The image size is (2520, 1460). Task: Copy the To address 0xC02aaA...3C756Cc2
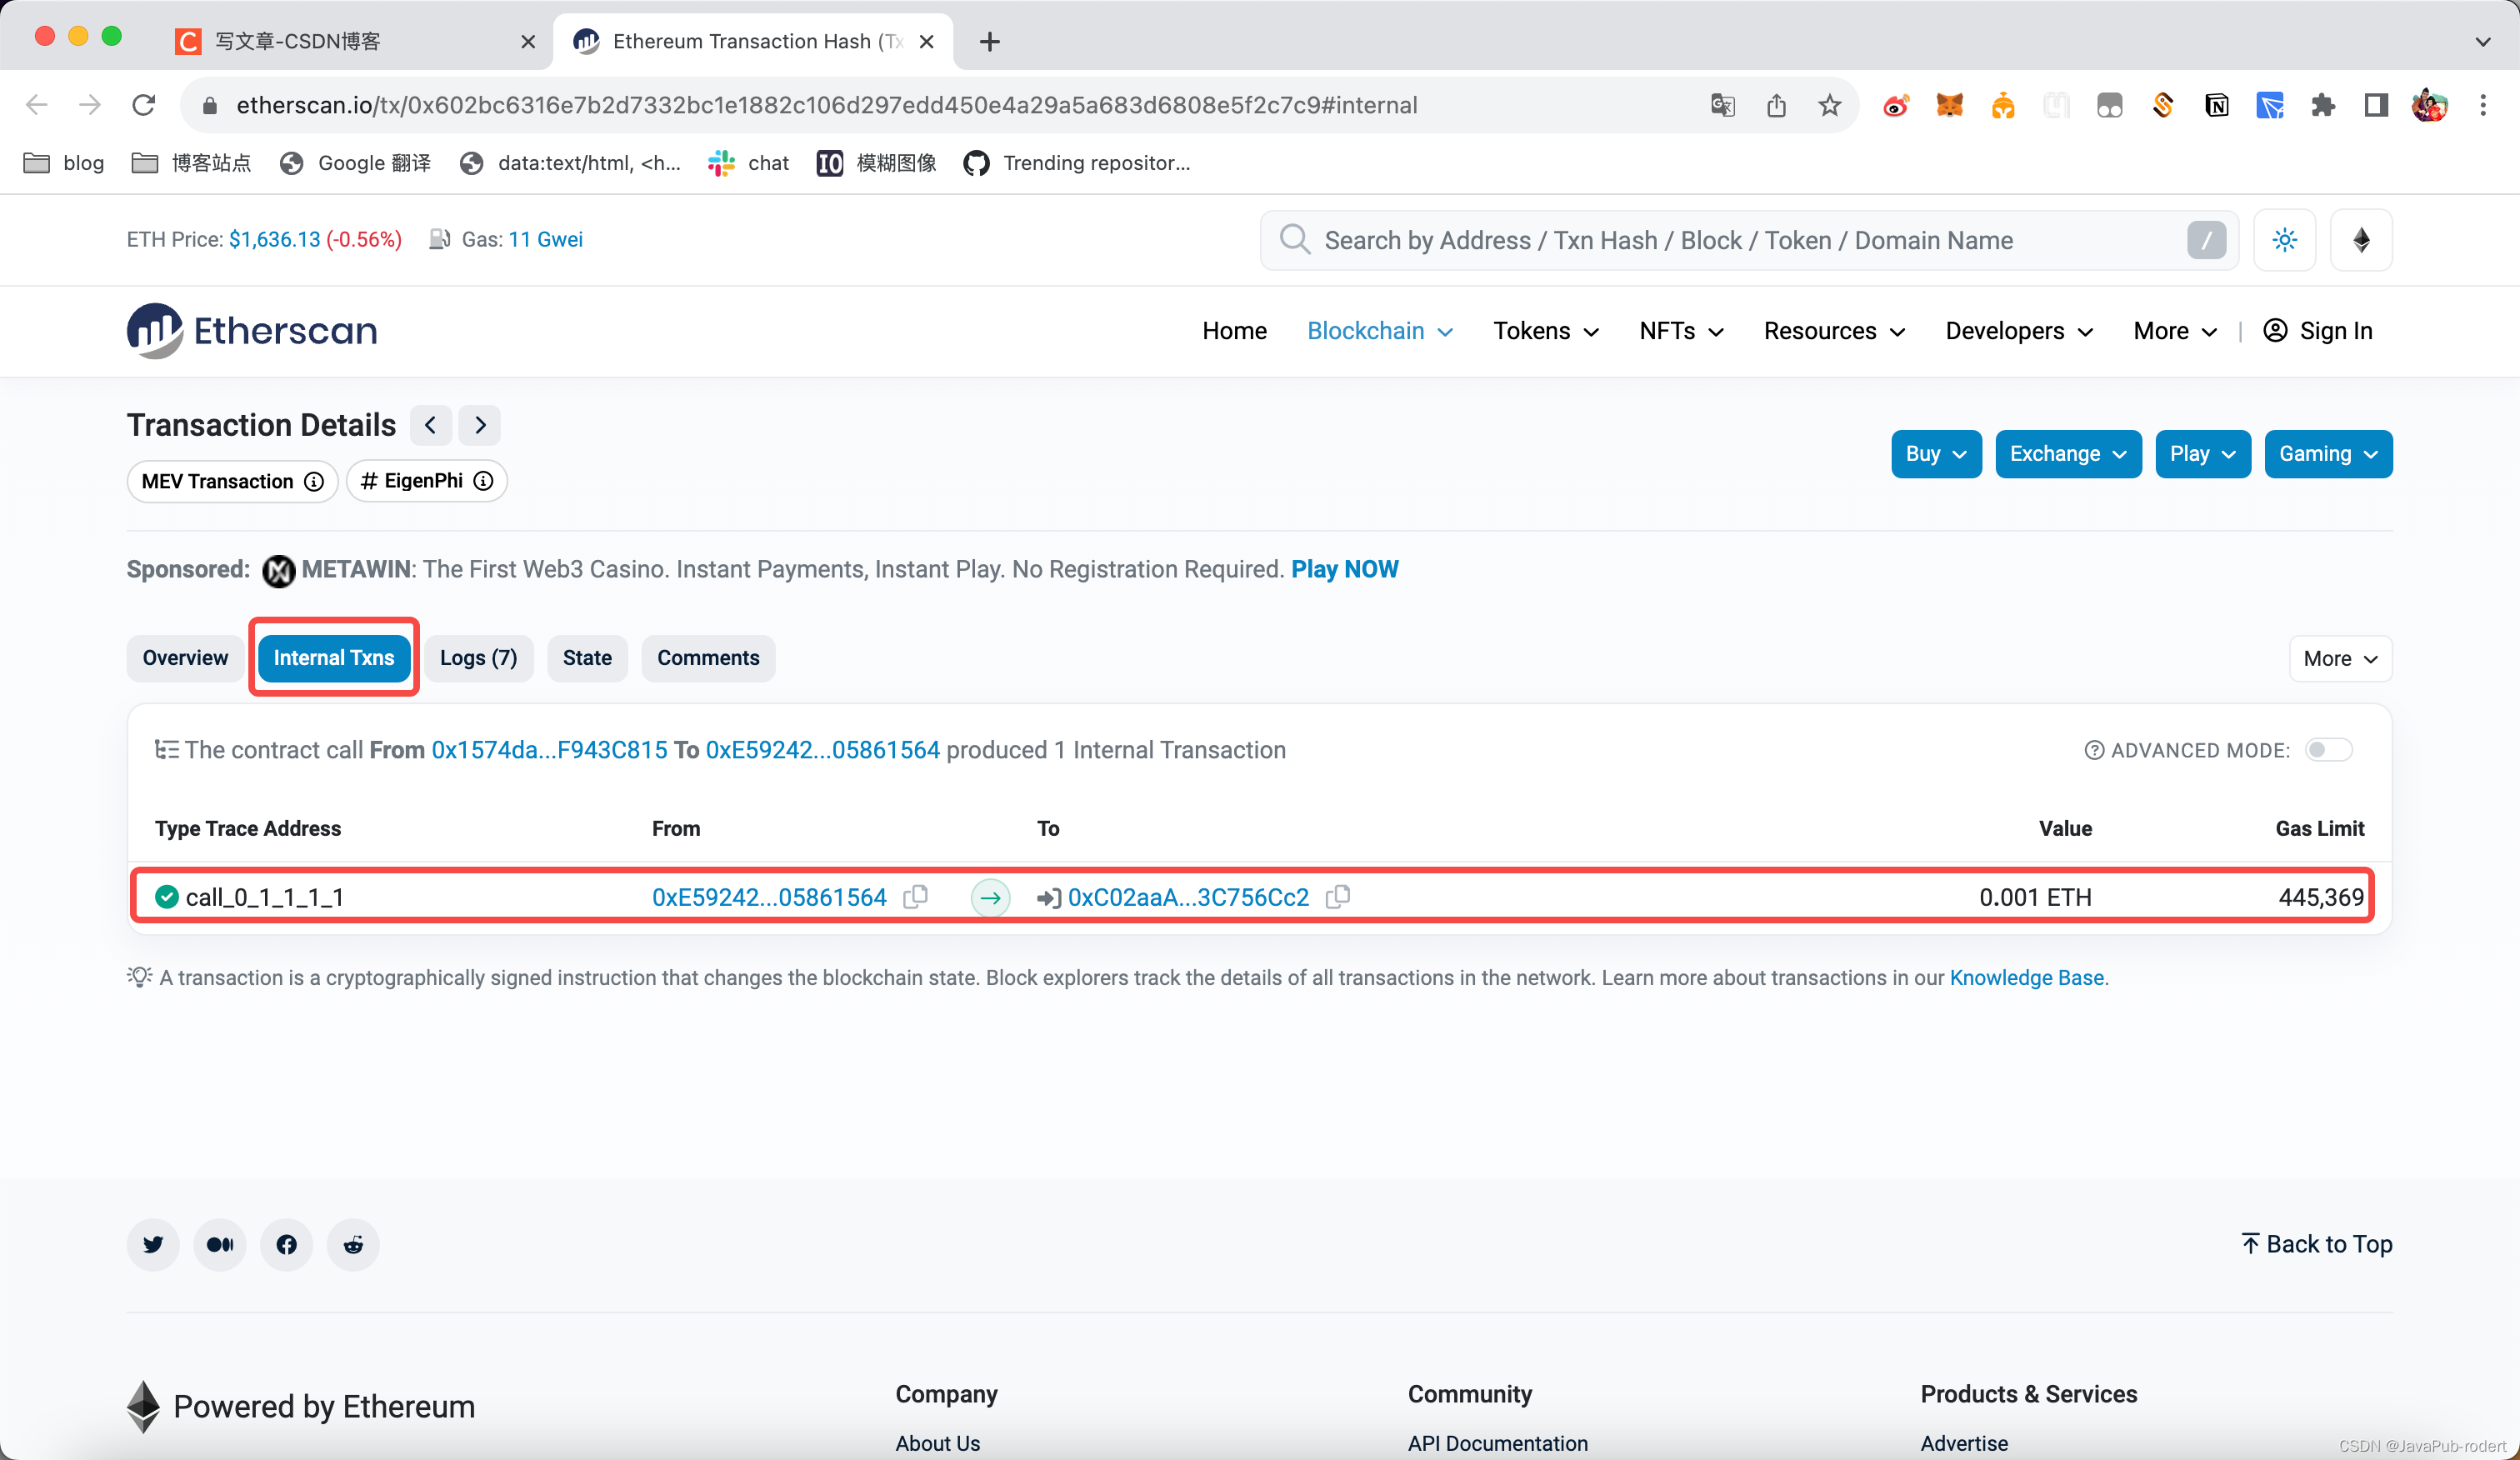click(x=1338, y=897)
